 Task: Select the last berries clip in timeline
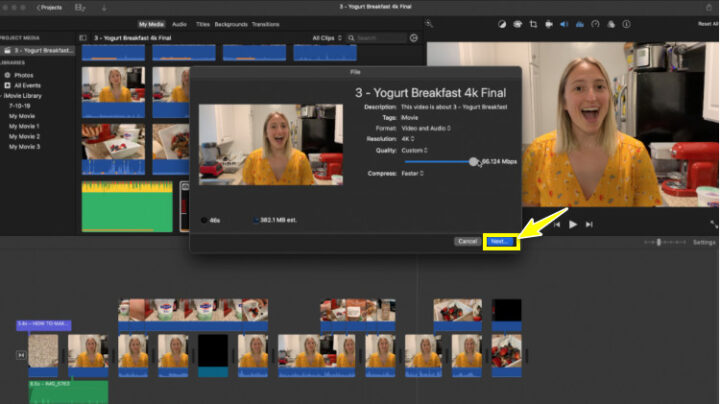506,356
